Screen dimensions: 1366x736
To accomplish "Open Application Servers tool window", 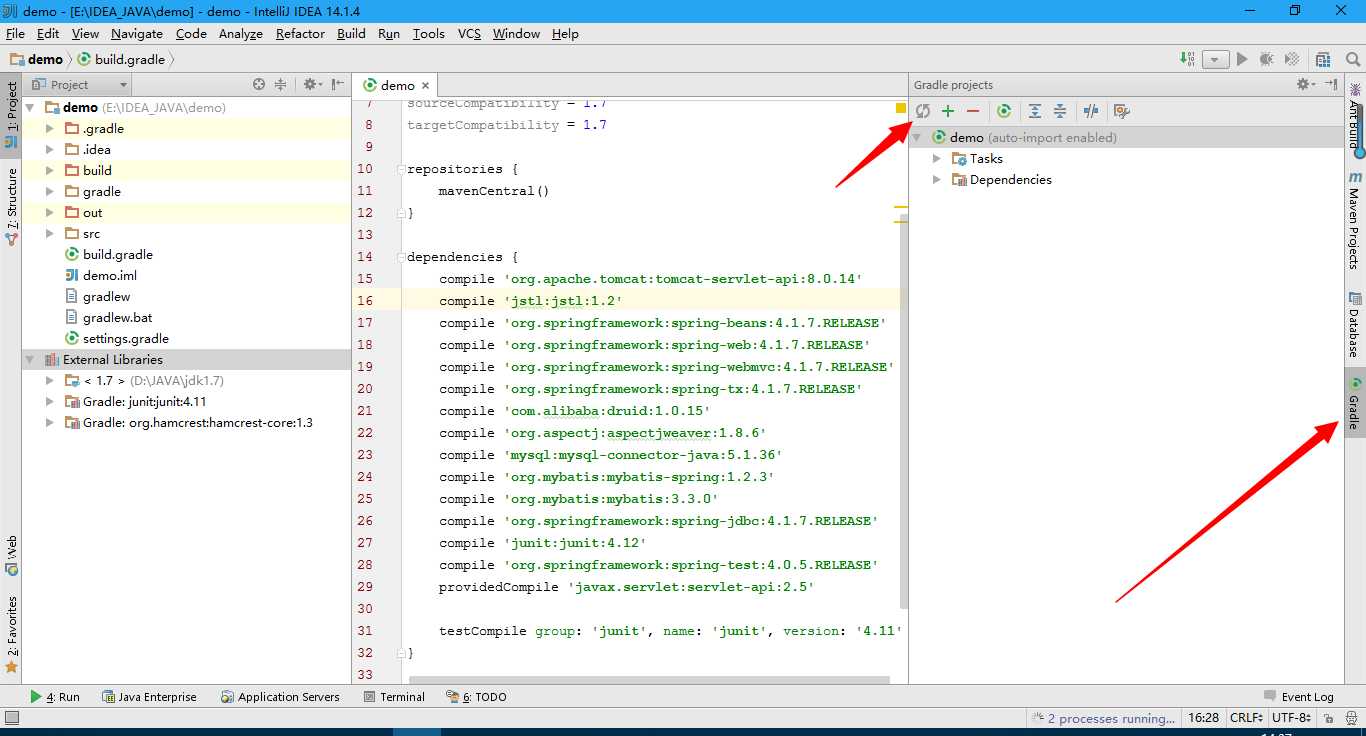I will click(x=280, y=697).
